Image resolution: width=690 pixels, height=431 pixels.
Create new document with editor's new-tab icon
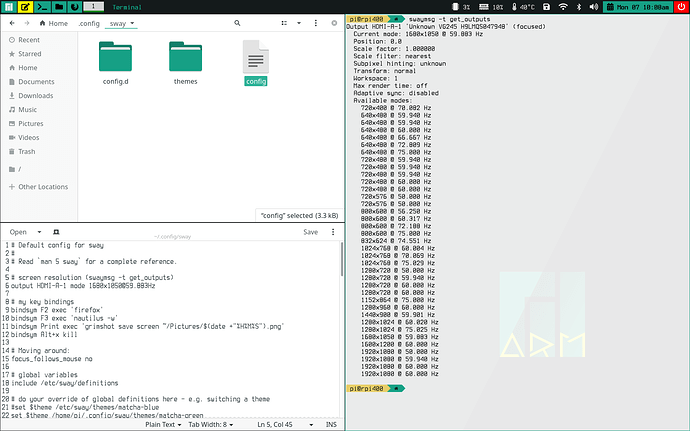pyautogui.click(x=56, y=232)
